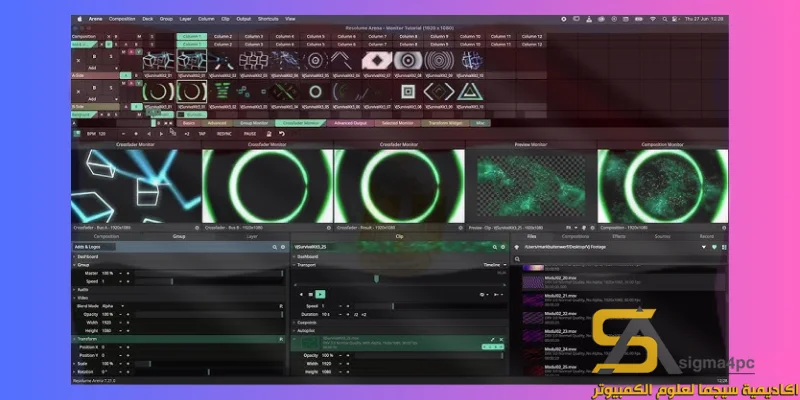800x400 pixels.
Task: Trigger Column 2 header in the top row
Action: coord(223,37)
